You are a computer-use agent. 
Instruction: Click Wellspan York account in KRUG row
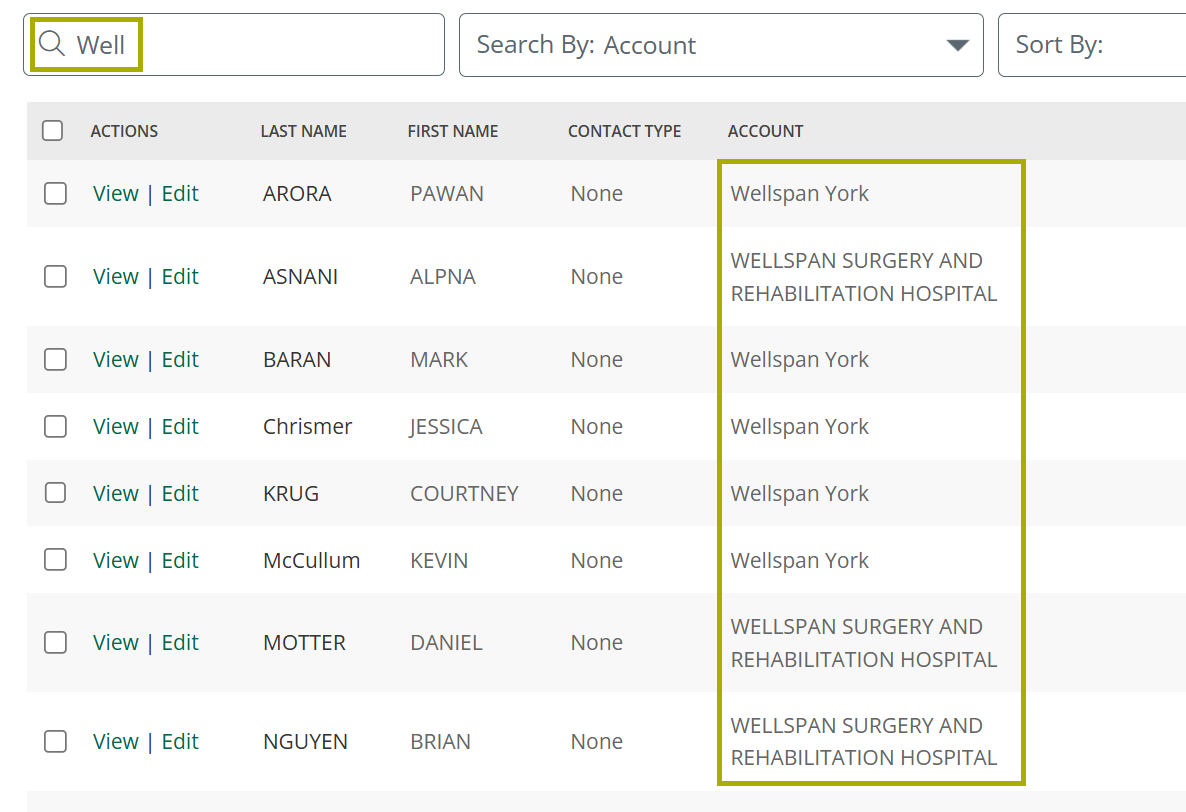799,493
